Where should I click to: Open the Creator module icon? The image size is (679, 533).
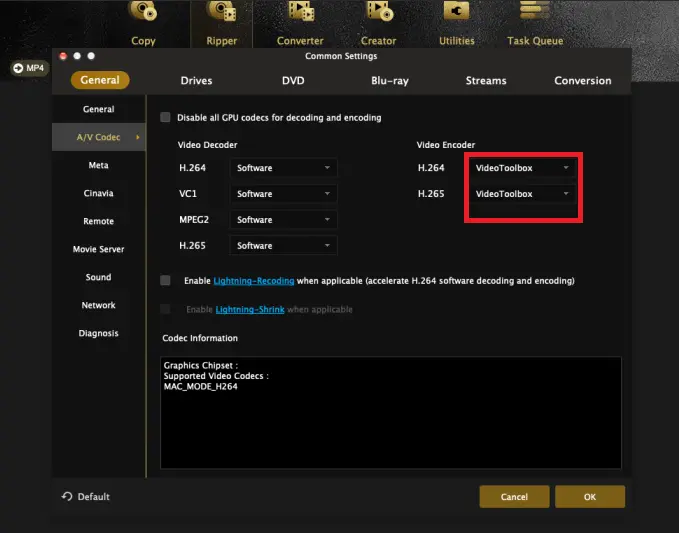point(378,14)
